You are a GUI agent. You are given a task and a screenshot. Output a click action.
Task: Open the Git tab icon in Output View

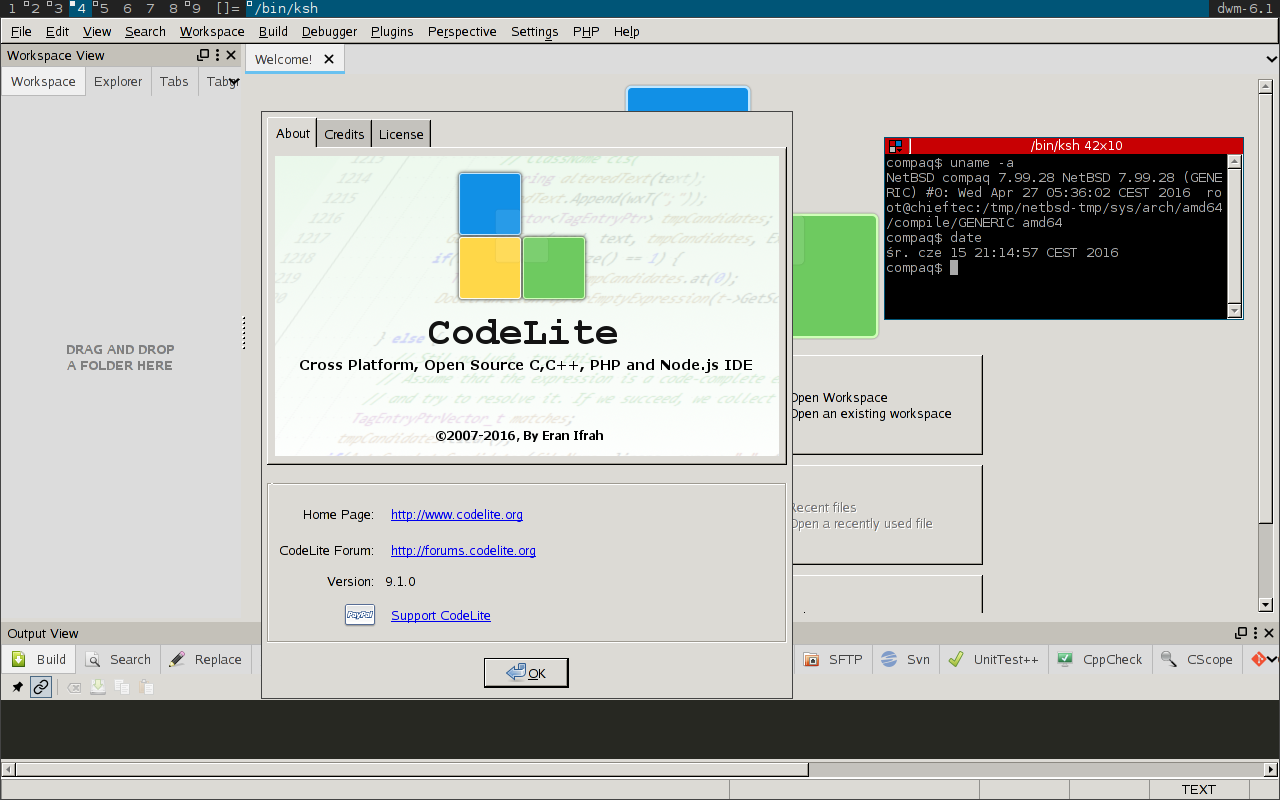click(1258, 659)
